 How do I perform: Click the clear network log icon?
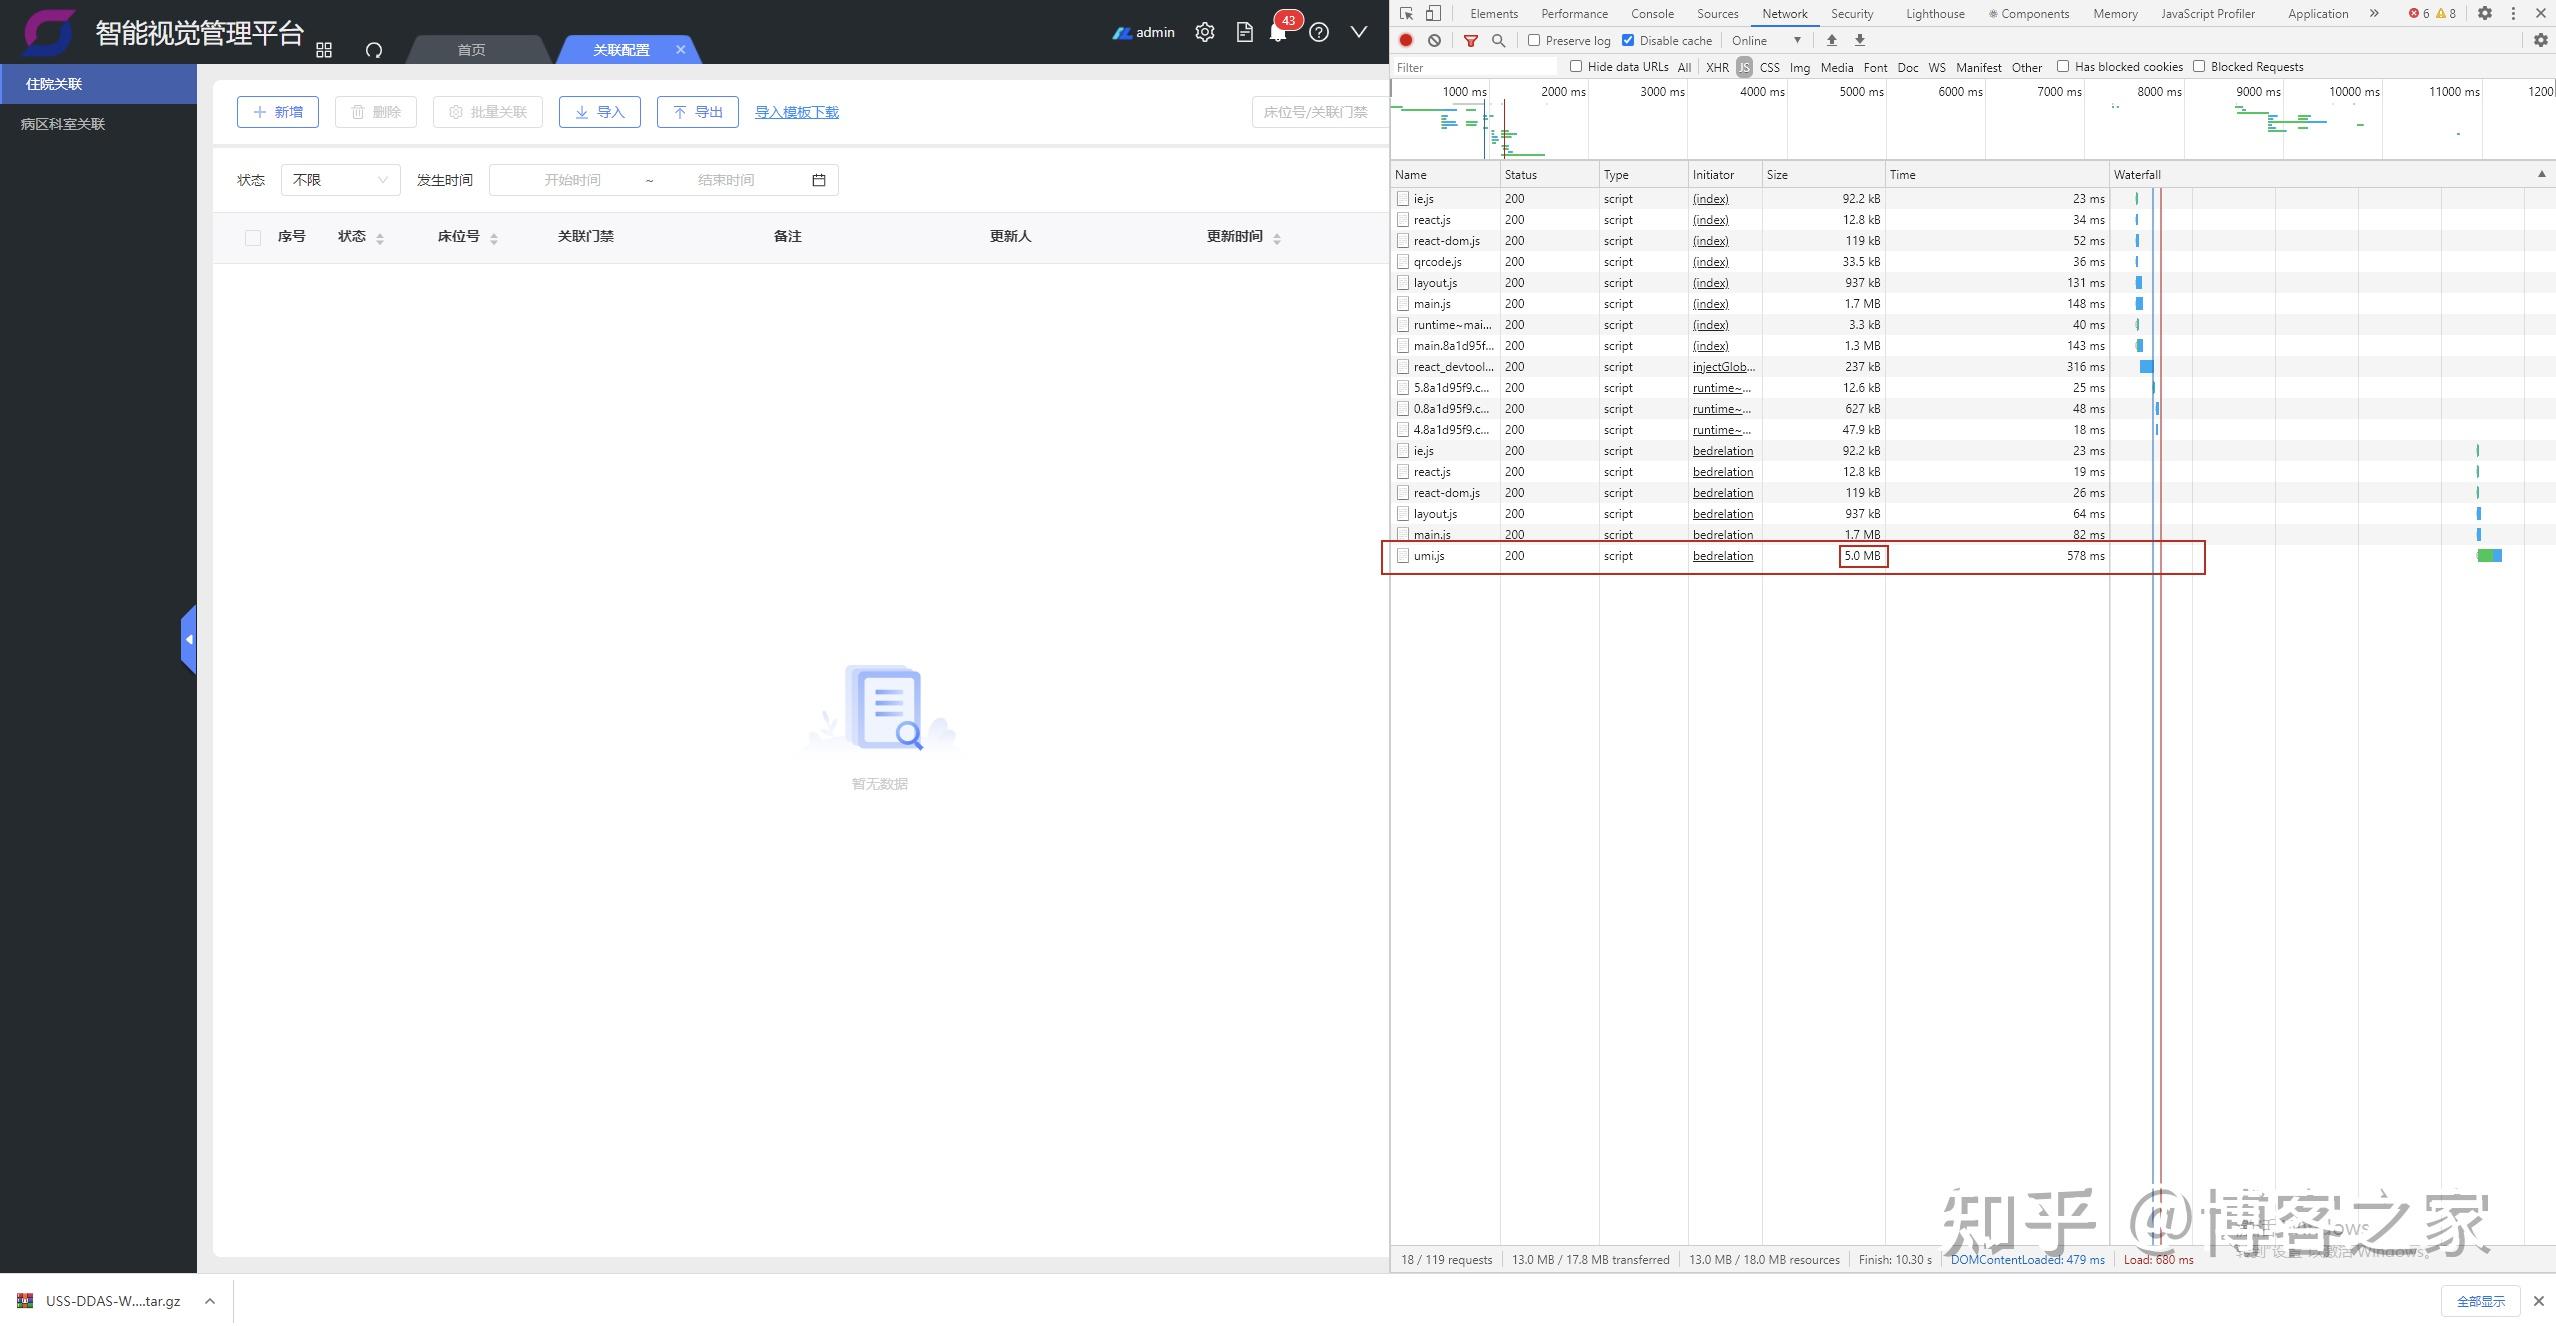(x=1434, y=40)
